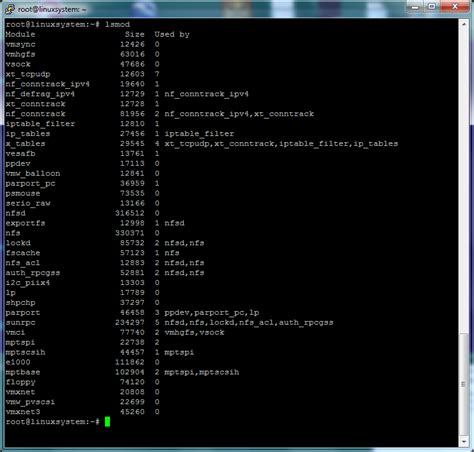The image size is (474, 452).
Task: Select module name 'vesafb'
Action: coord(20,154)
